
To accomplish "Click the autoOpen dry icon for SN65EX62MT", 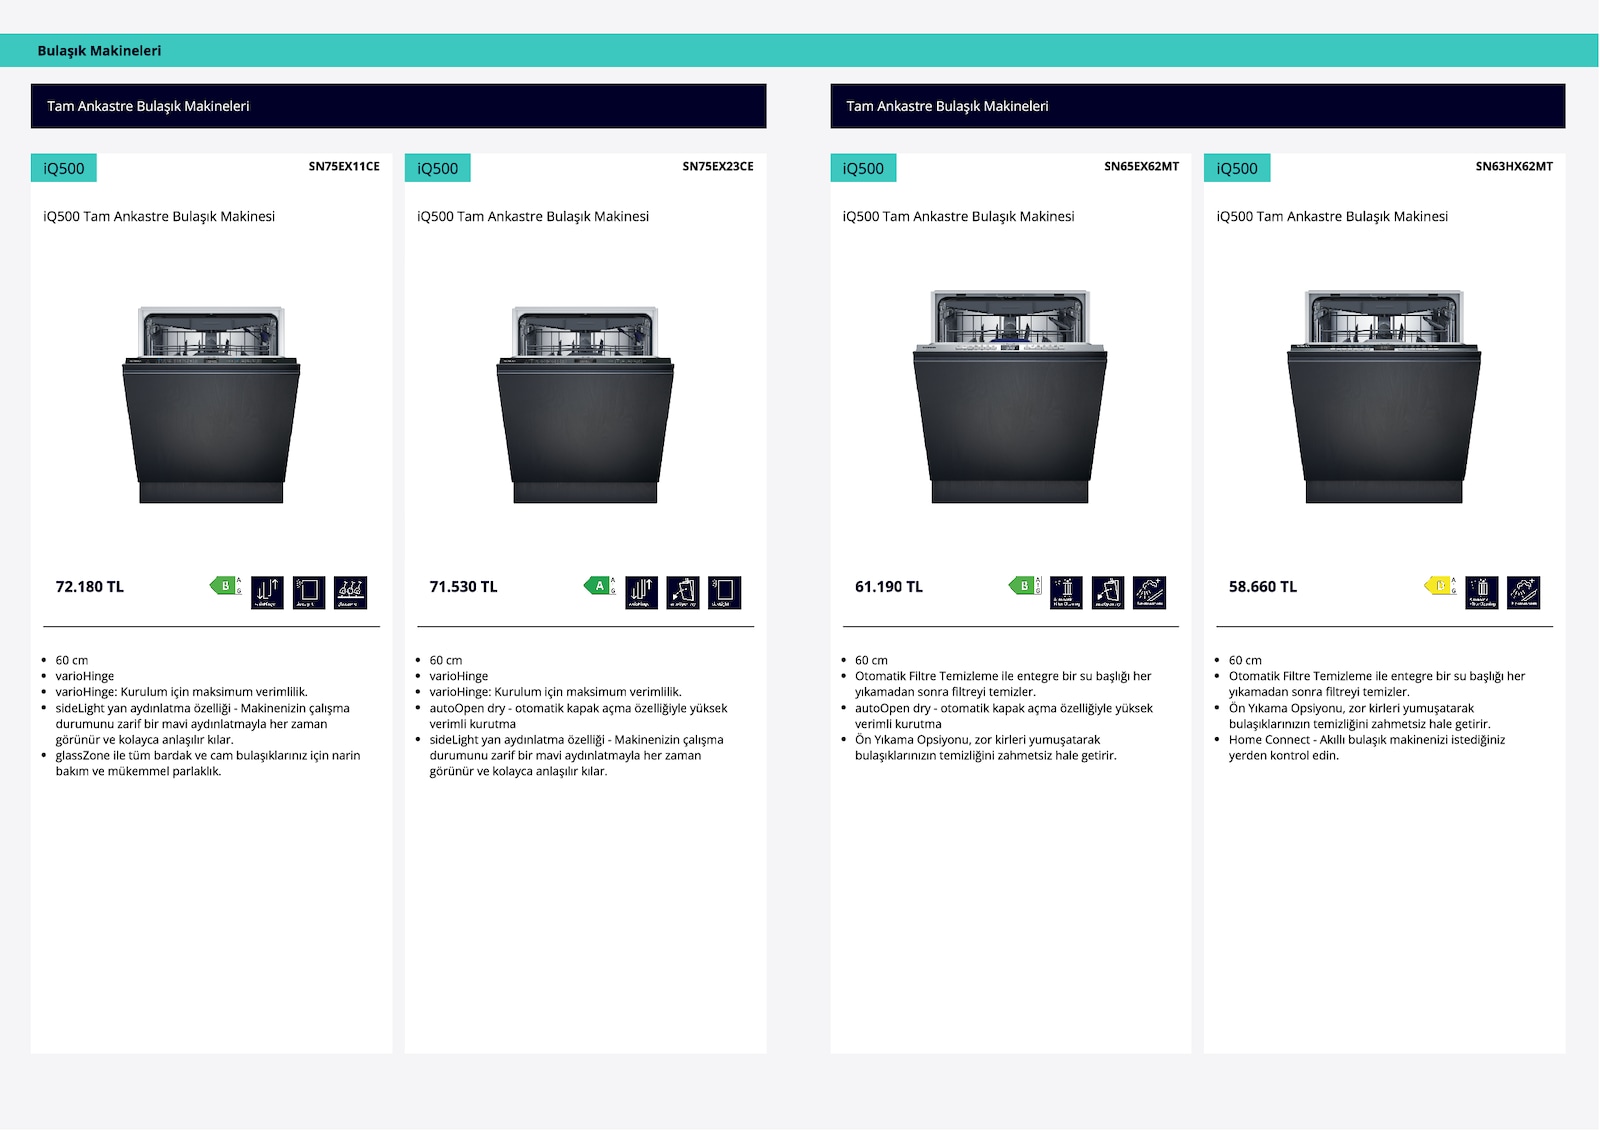I will coord(1108,592).
